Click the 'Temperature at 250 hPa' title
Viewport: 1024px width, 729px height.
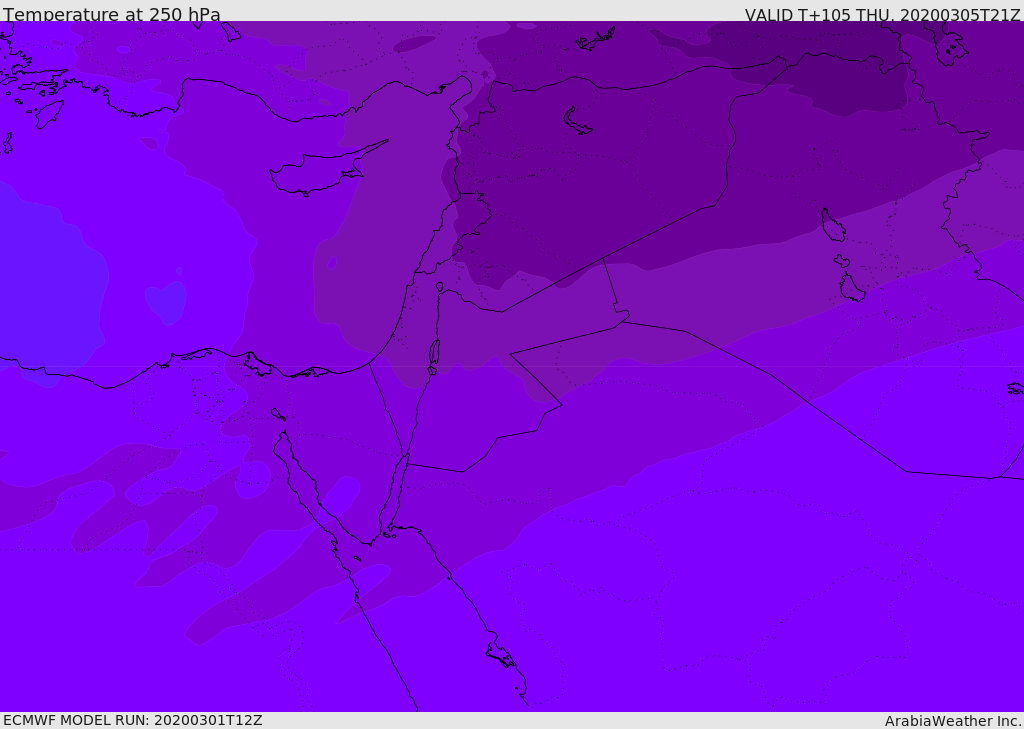pyautogui.click(x=112, y=14)
